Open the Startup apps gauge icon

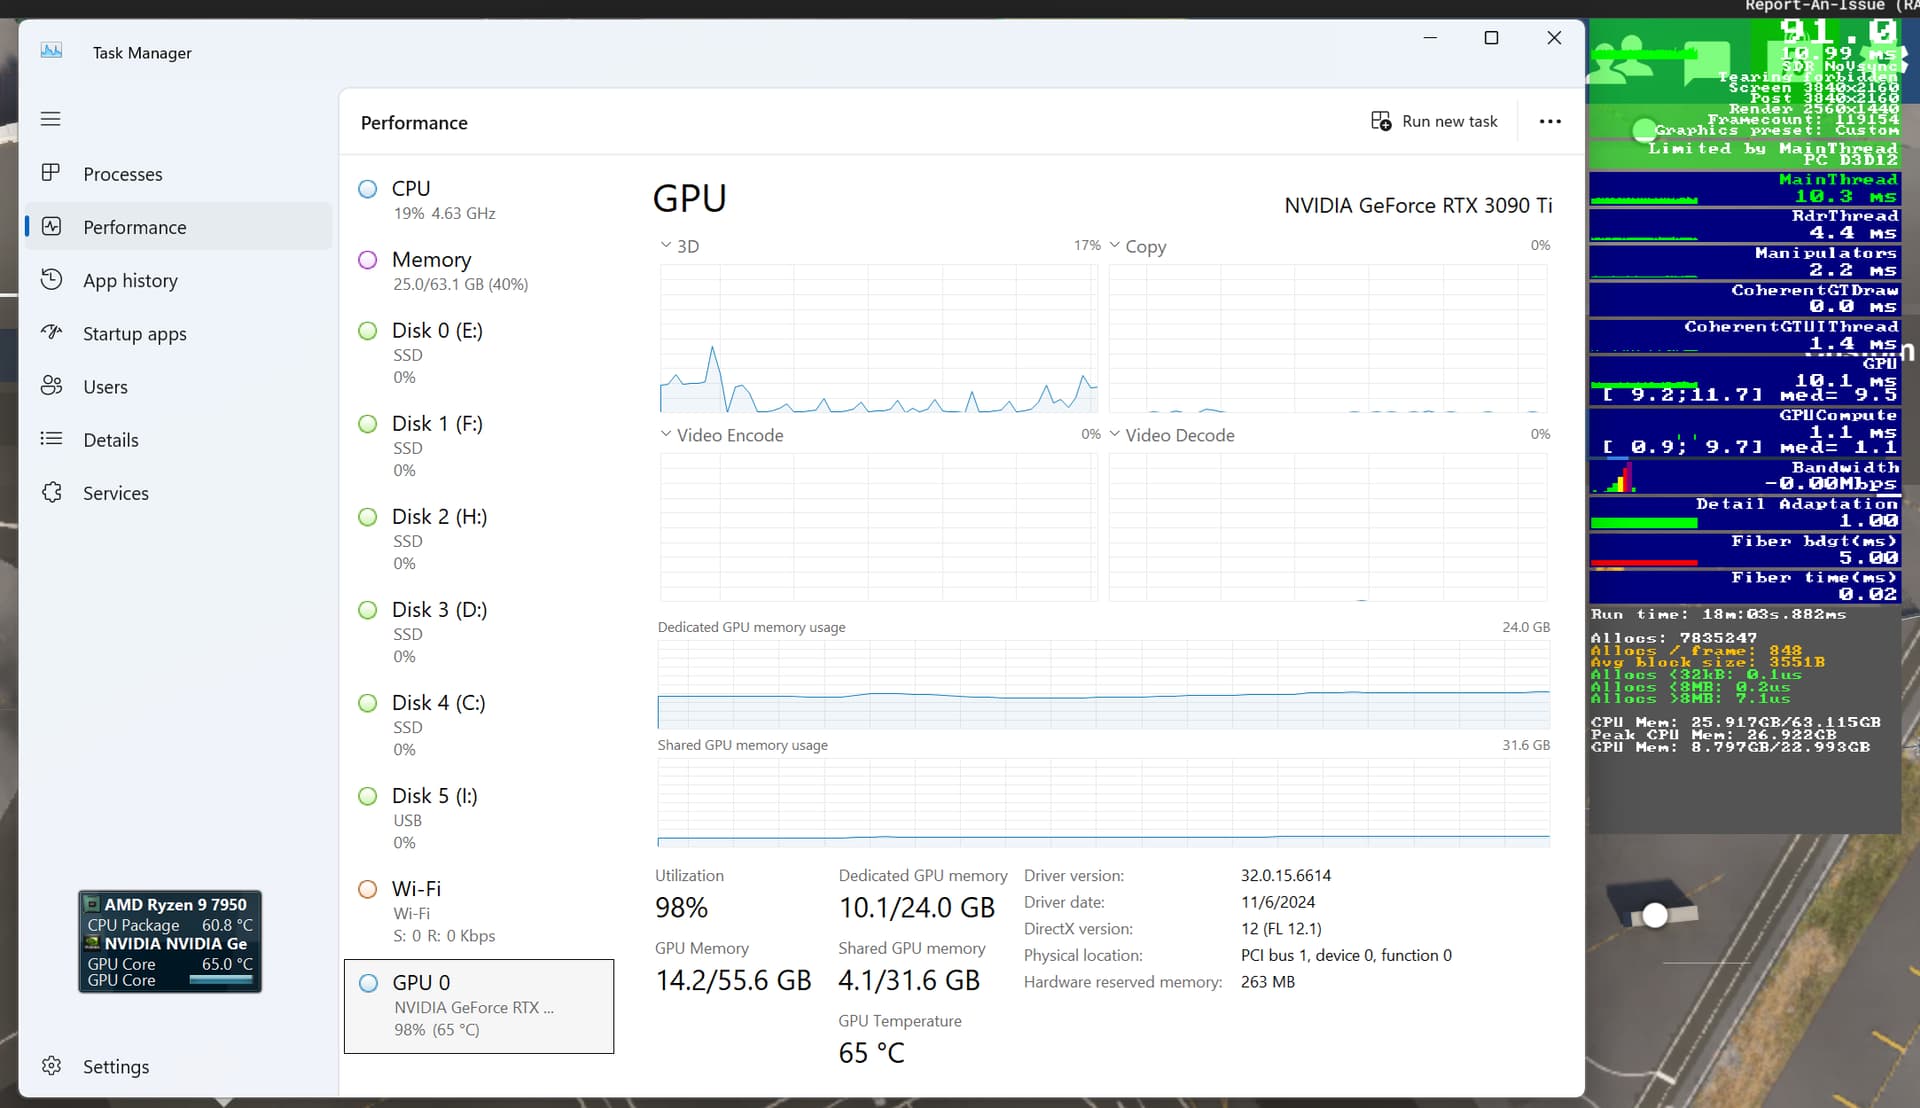[51, 333]
